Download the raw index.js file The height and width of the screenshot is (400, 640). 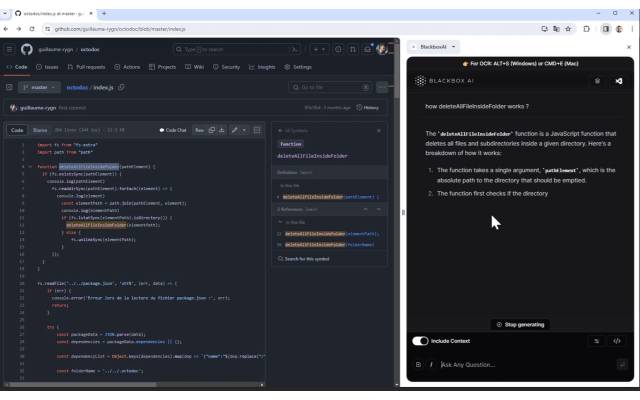coord(222,130)
